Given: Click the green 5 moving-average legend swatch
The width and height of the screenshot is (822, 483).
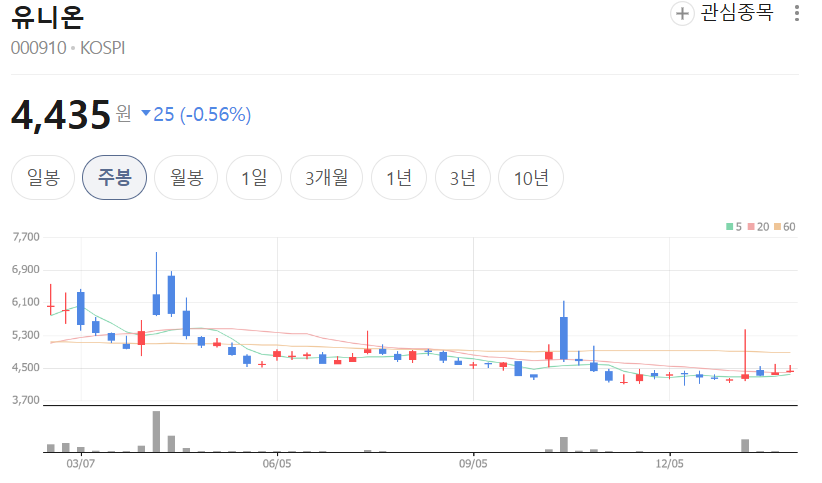Looking at the screenshot, I should click(x=729, y=227).
